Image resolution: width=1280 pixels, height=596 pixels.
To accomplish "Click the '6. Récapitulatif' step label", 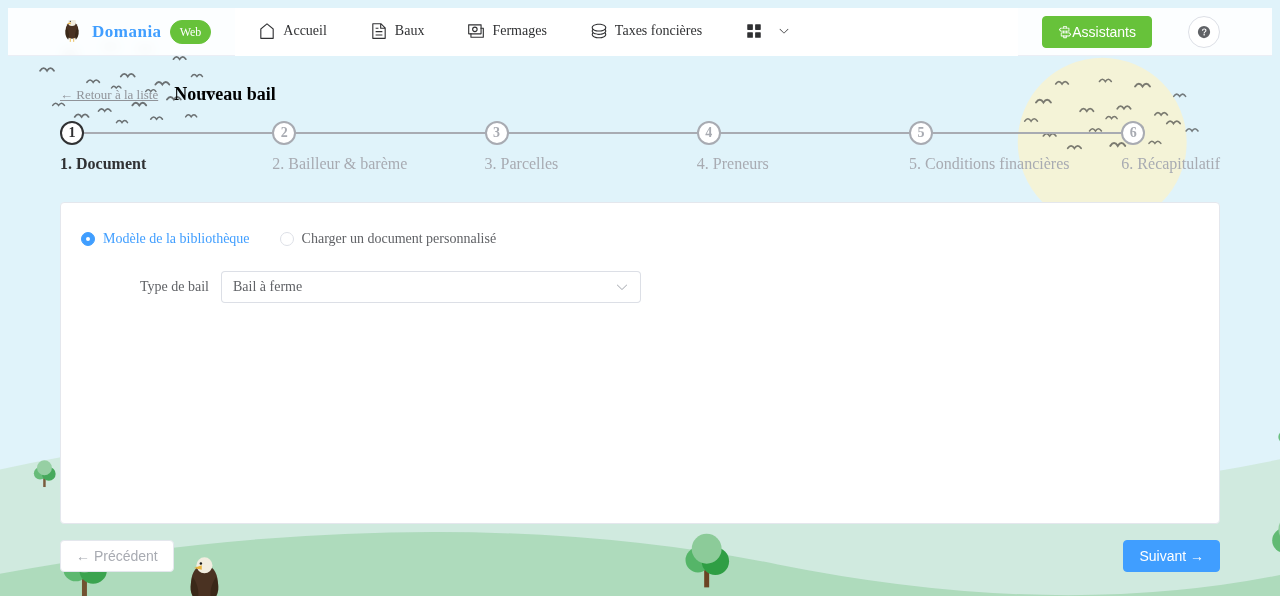I will 1170,164.
